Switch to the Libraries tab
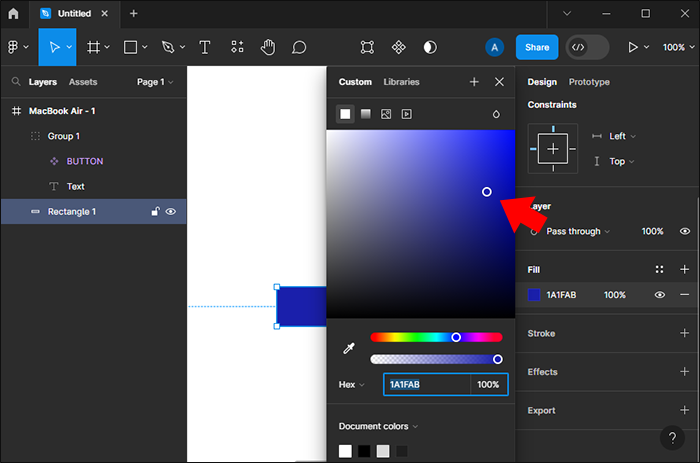Image resolution: width=700 pixels, height=463 pixels. click(x=401, y=82)
